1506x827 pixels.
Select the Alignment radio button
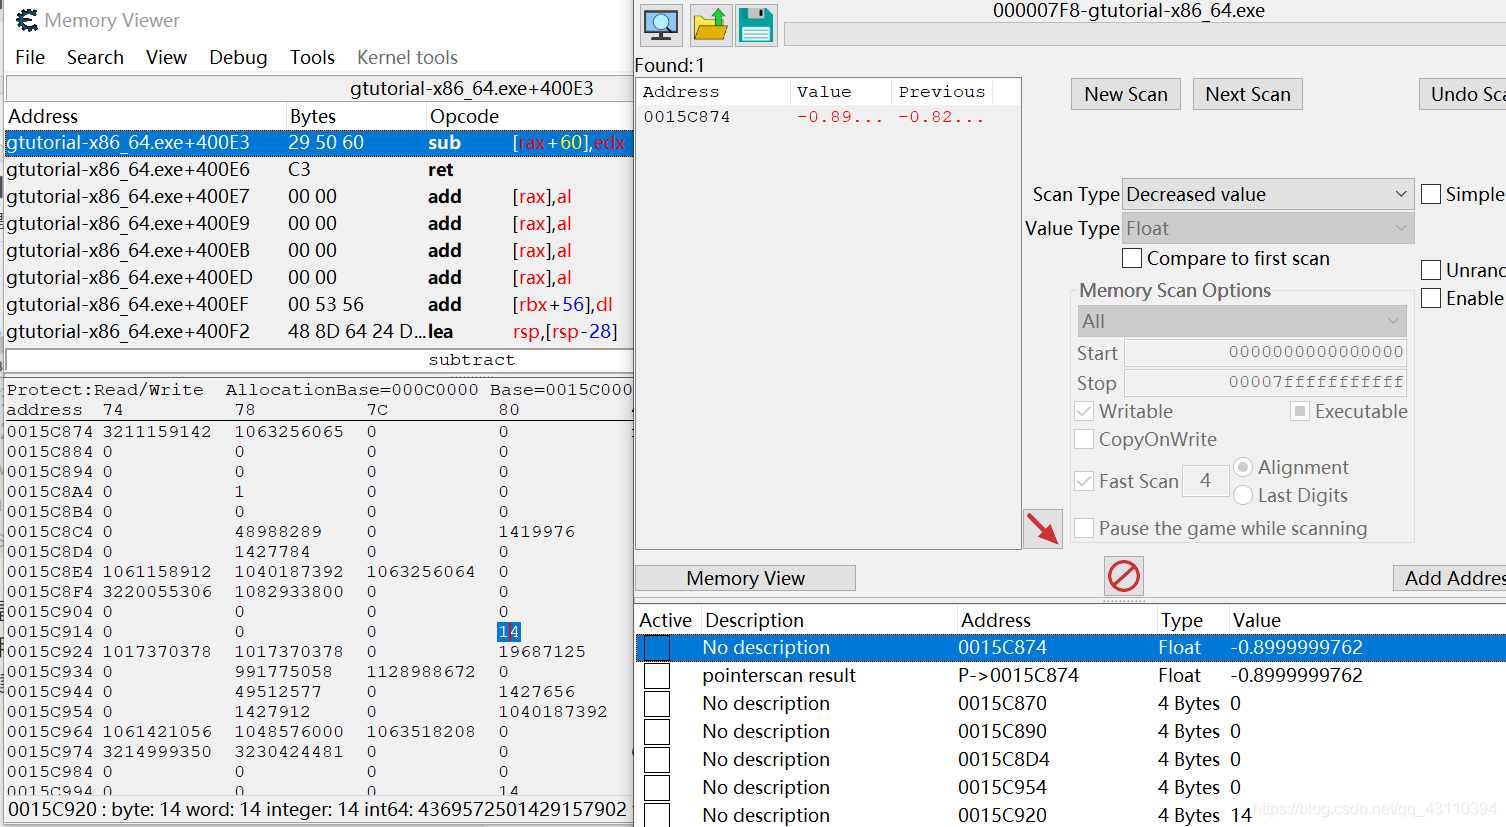click(1243, 467)
